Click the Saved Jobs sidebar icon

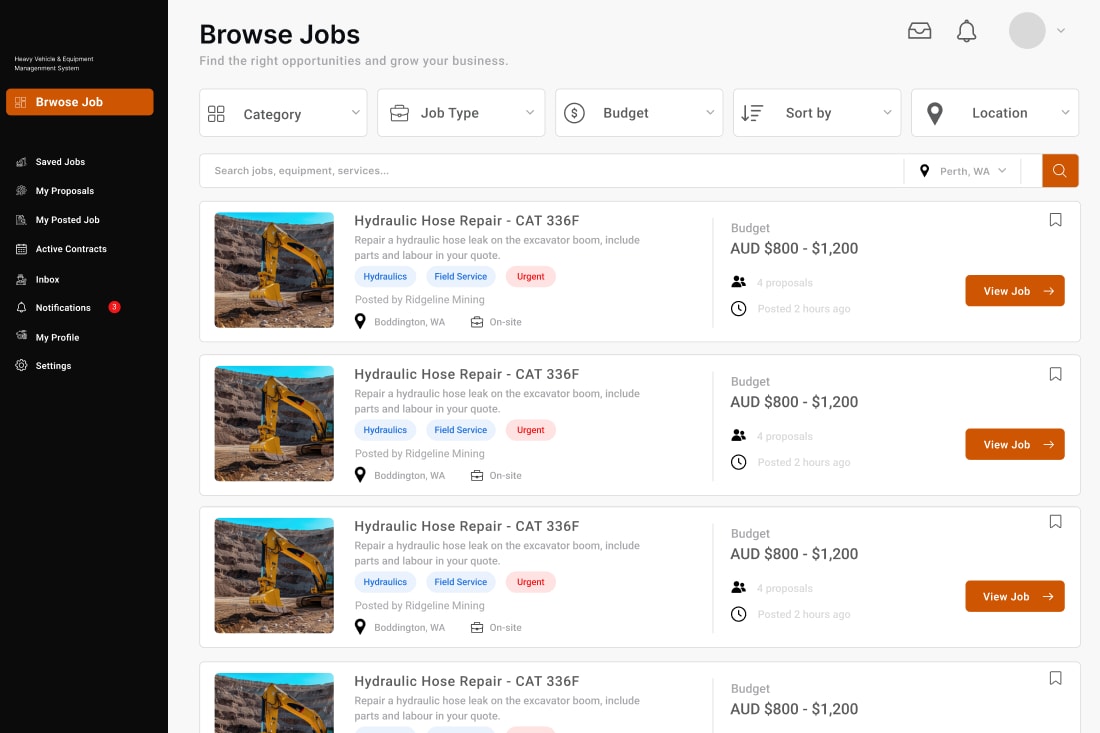tap(21, 161)
